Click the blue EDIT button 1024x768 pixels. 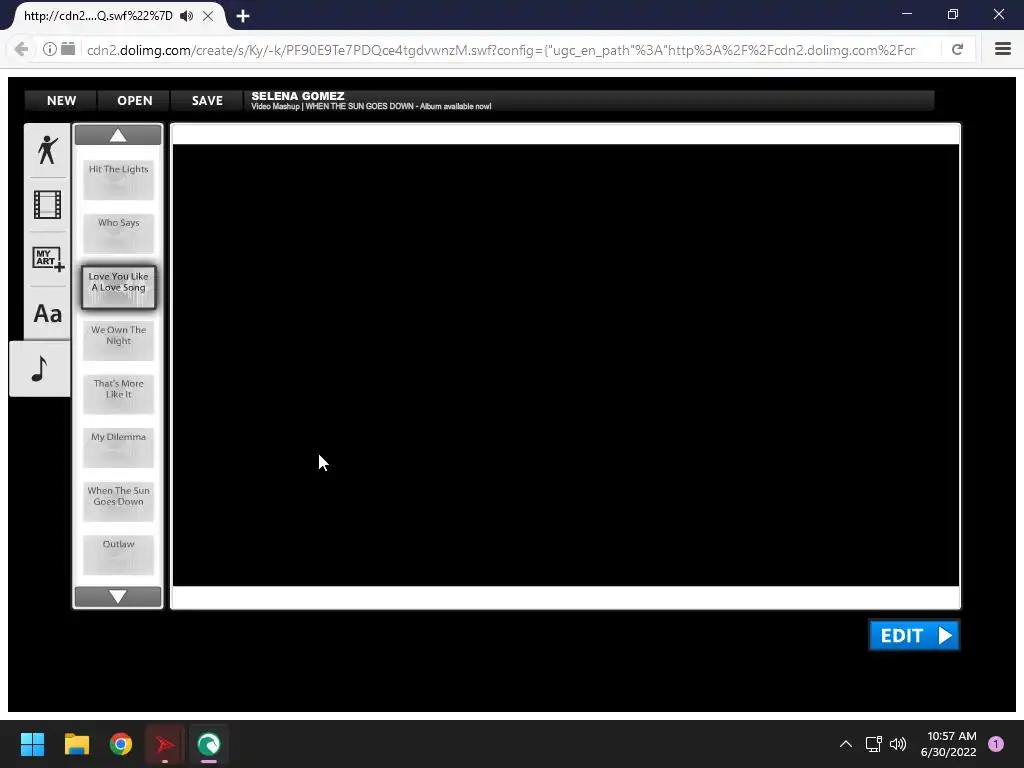pyautogui.click(x=914, y=635)
